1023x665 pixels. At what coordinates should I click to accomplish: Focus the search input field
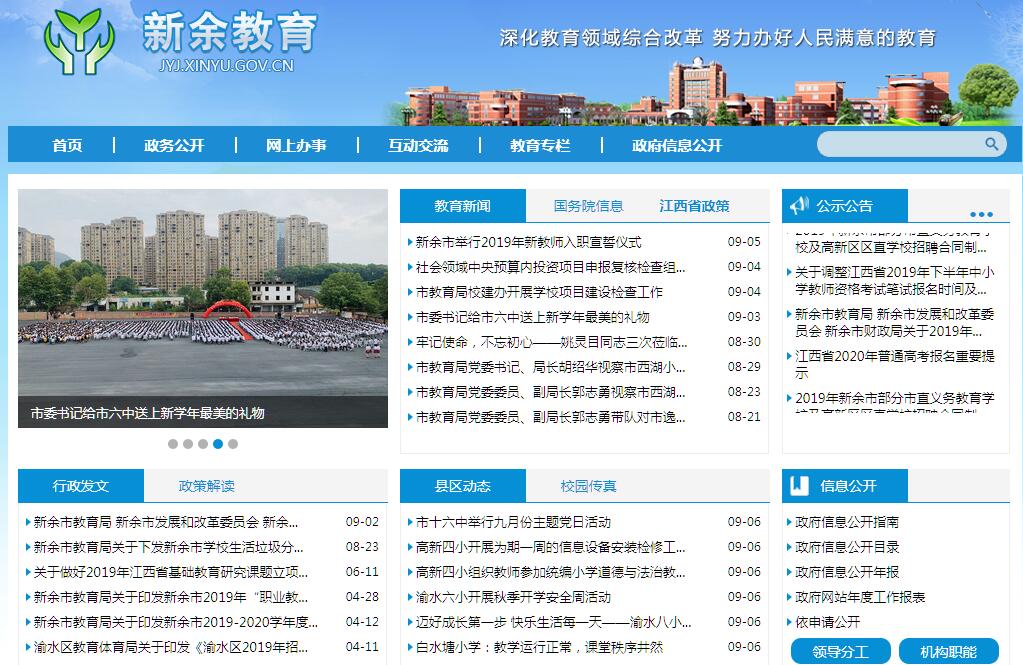pyautogui.click(x=900, y=144)
